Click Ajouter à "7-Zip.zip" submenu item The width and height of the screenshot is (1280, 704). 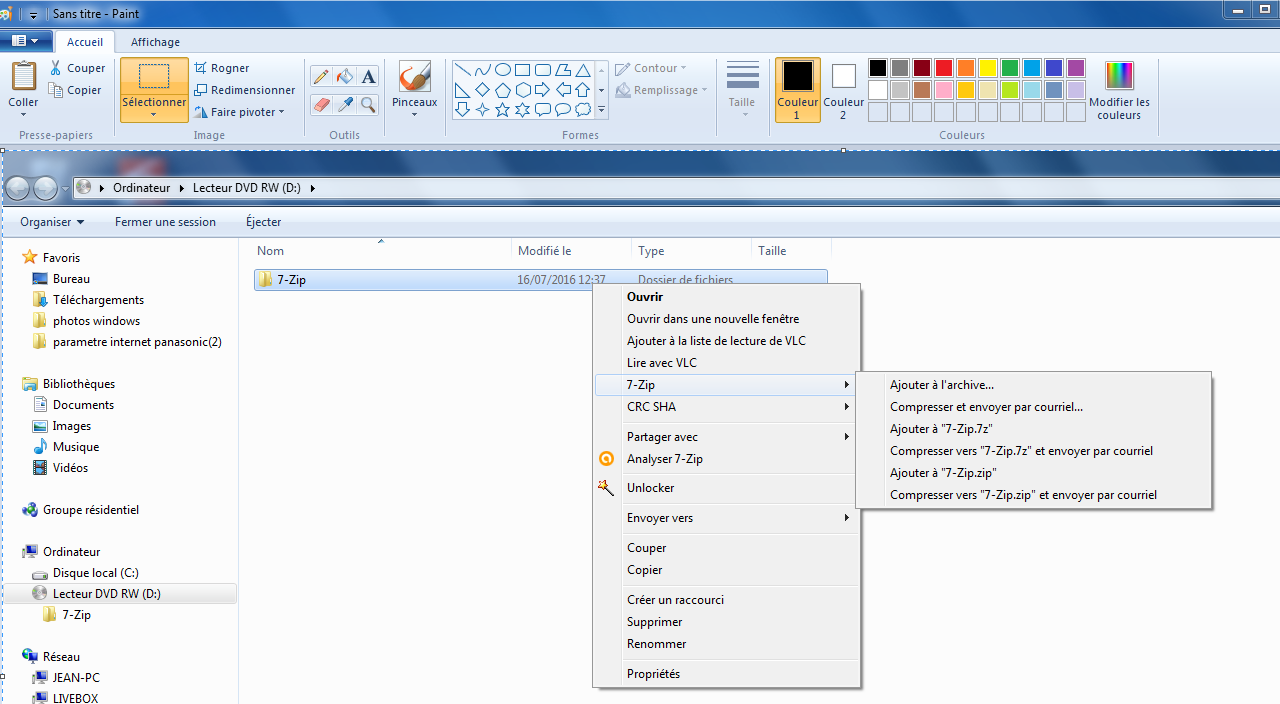[x=1033, y=473]
